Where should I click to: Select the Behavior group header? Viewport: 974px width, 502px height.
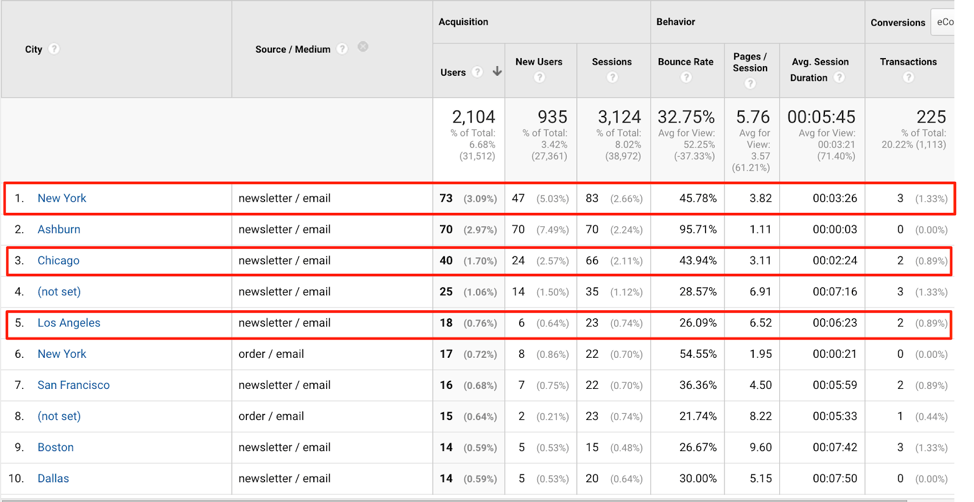coord(676,22)
